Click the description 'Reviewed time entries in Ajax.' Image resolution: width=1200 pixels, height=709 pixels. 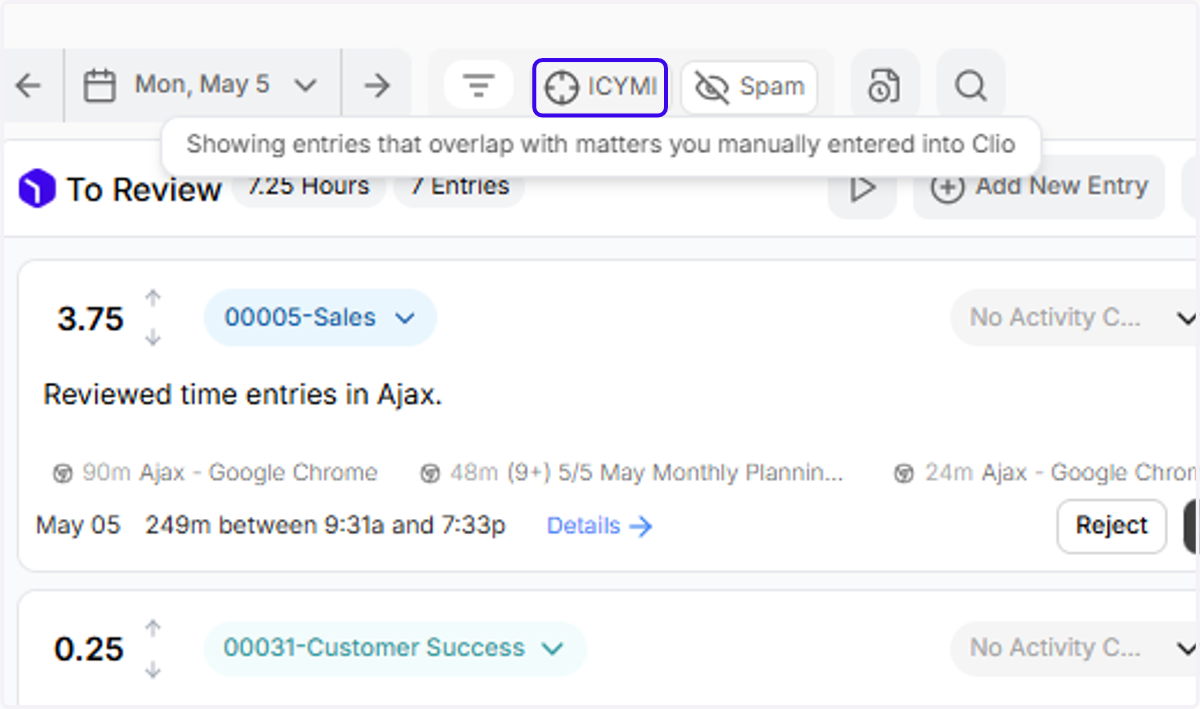(243, 395)
